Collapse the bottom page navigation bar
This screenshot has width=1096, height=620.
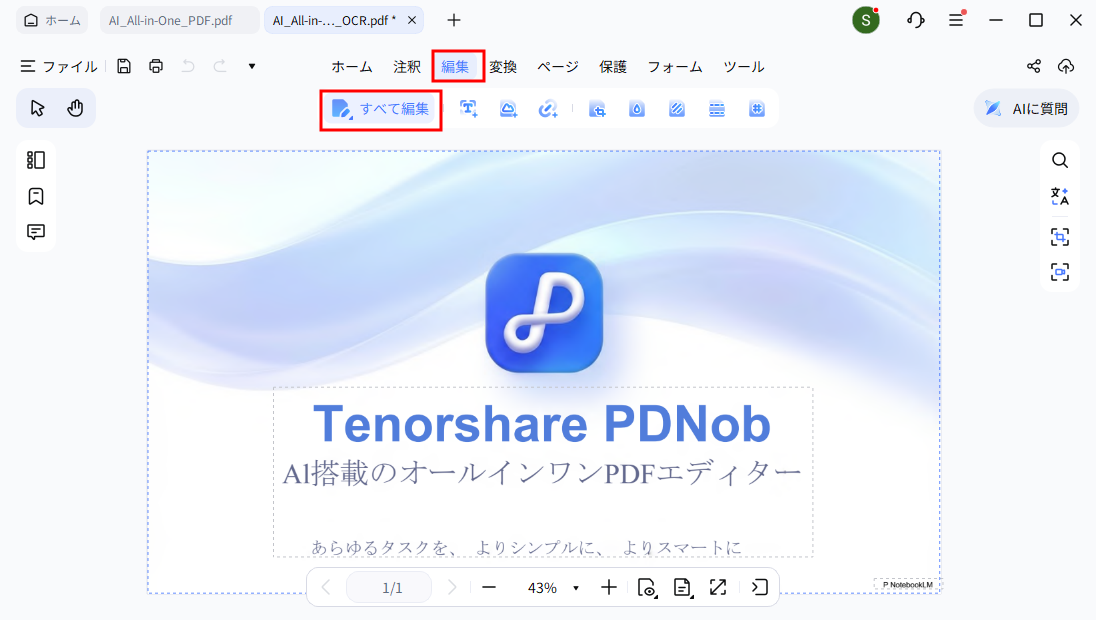pos(760,587)
